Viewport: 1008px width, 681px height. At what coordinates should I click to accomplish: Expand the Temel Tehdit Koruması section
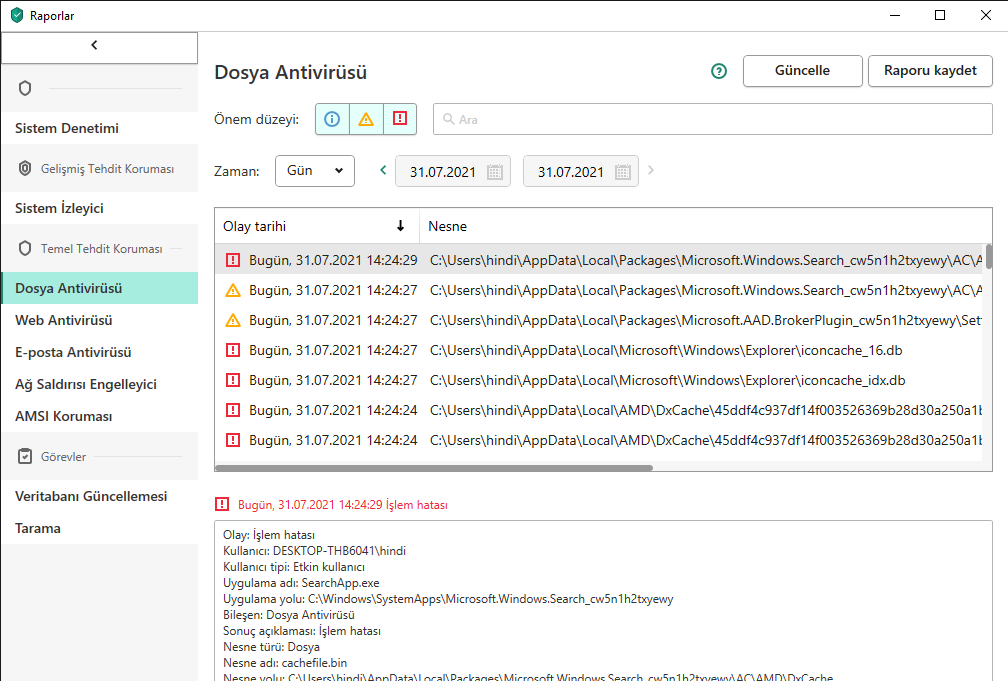click(x=100, y=249)
